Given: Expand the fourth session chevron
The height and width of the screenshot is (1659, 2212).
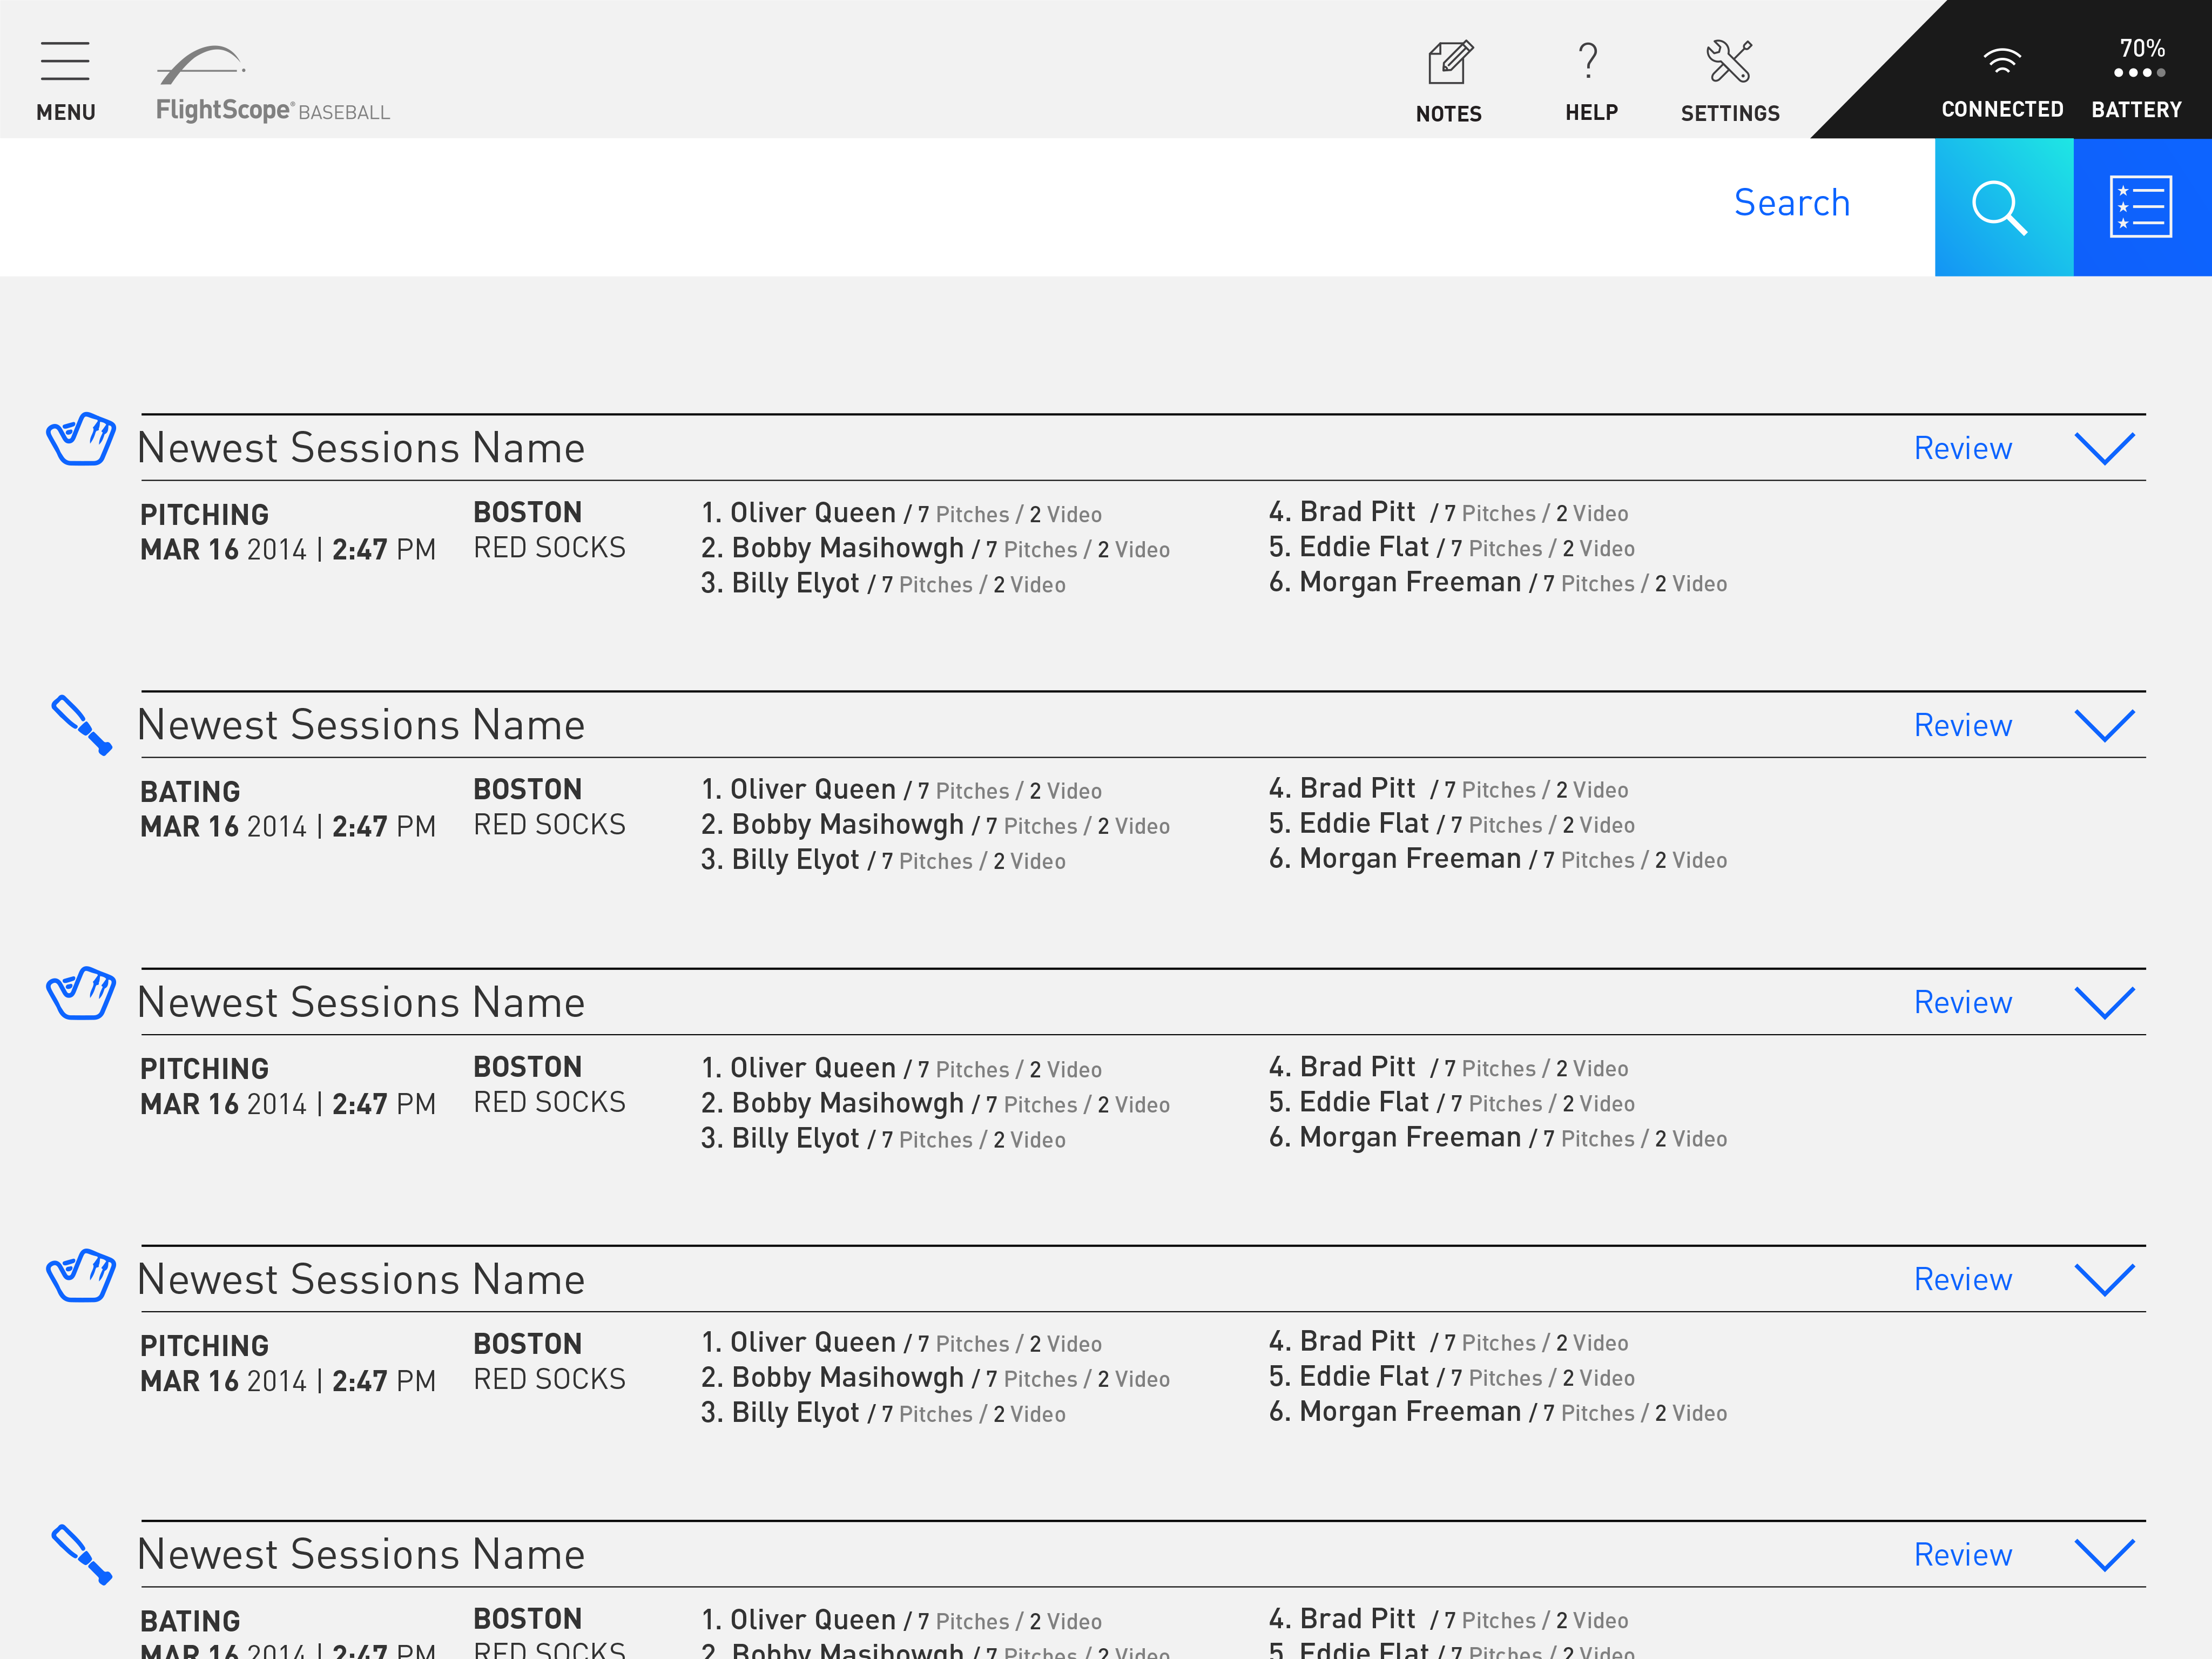Looking at the screenshot, I should pyautogui.click(x=2104, y=1279).
